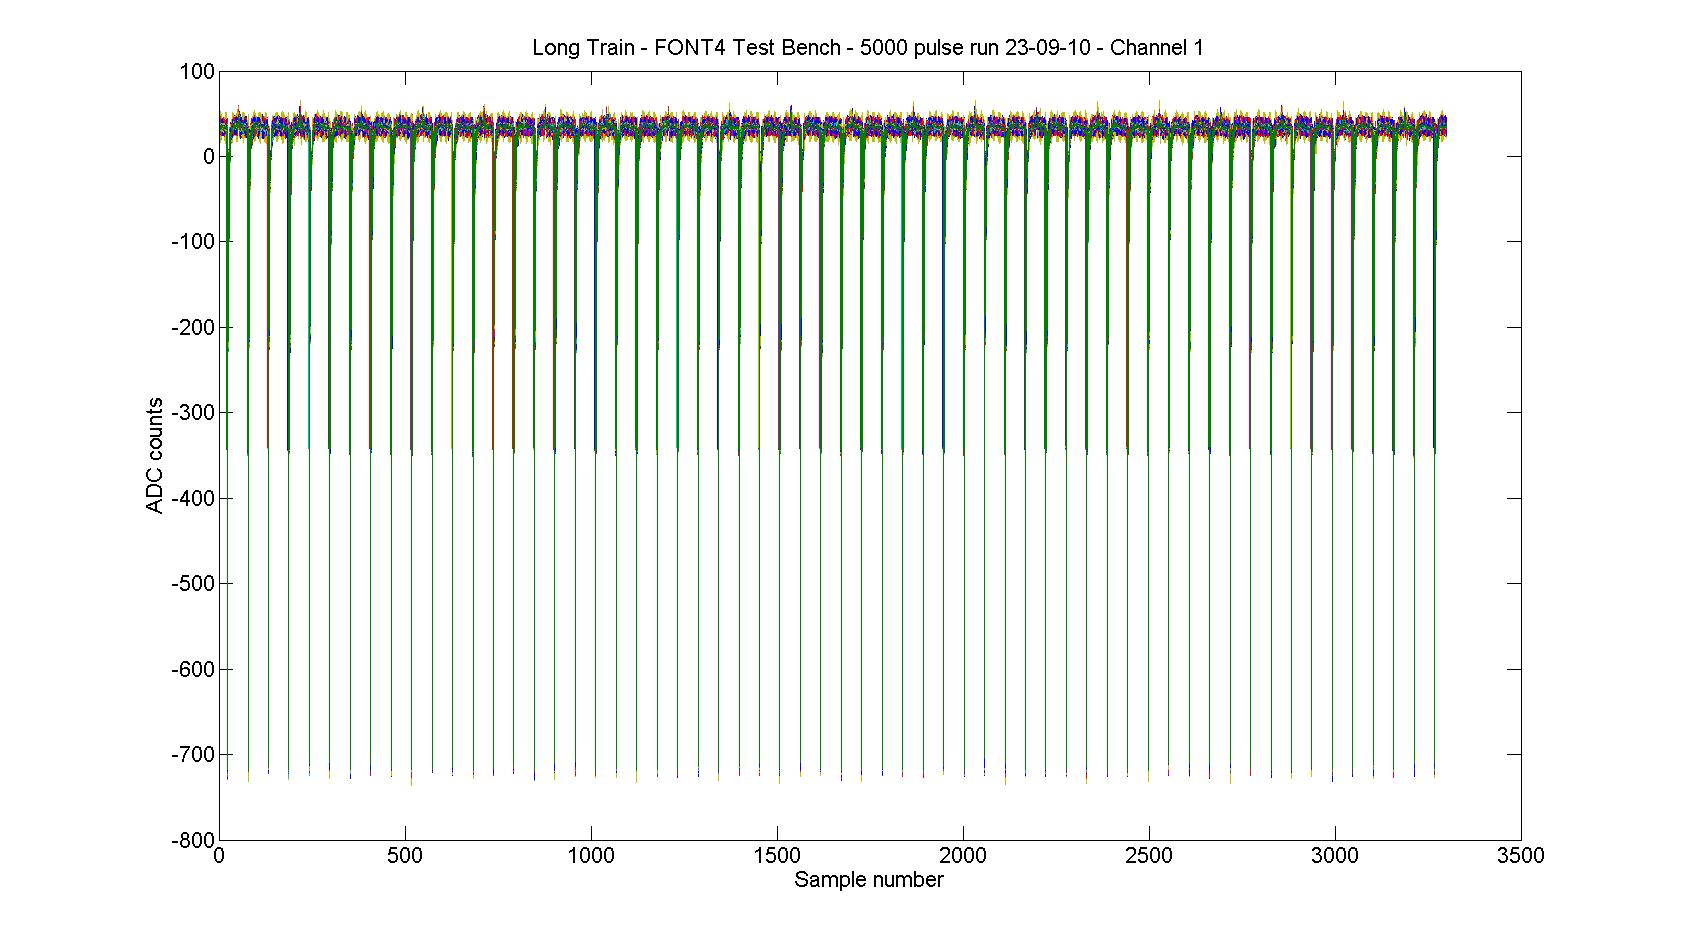This screenshot has width=1681, height=944.
Task: Click the y-axis tick label 0 beside ADC counts
Action: [208, 157]
